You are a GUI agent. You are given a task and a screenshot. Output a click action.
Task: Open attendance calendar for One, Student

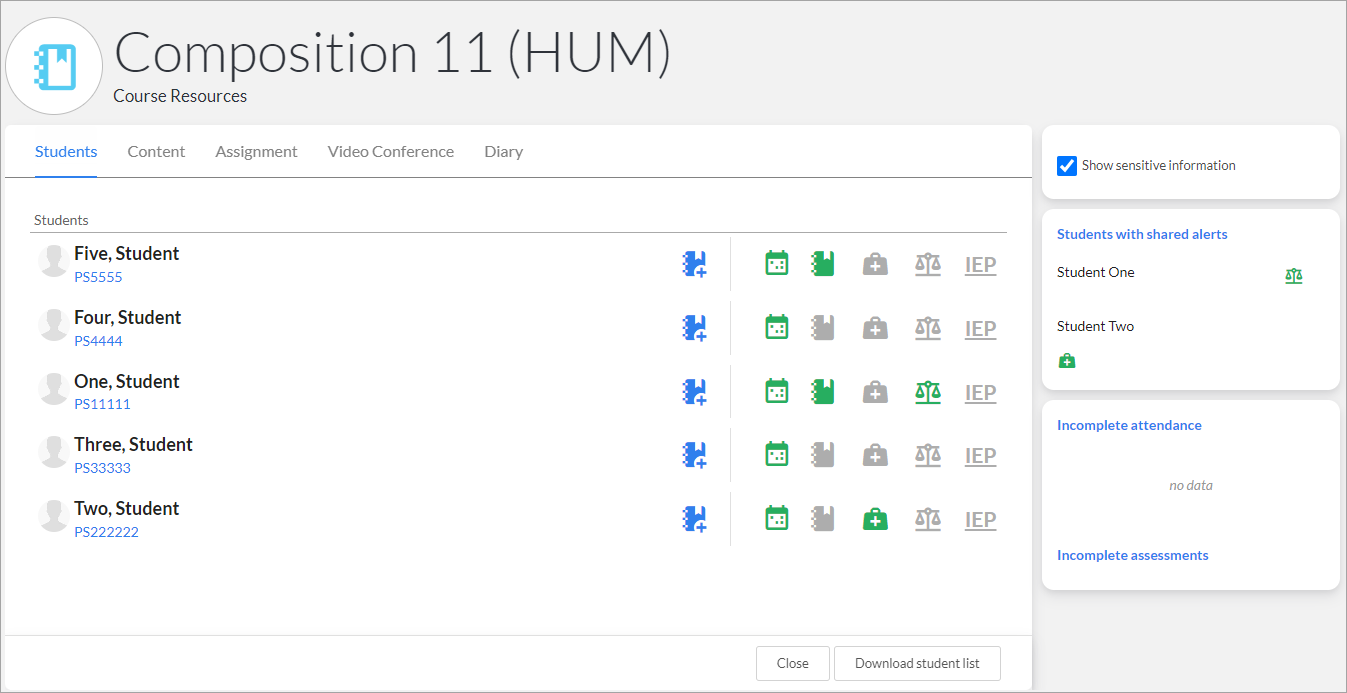[x=776, y=391]
